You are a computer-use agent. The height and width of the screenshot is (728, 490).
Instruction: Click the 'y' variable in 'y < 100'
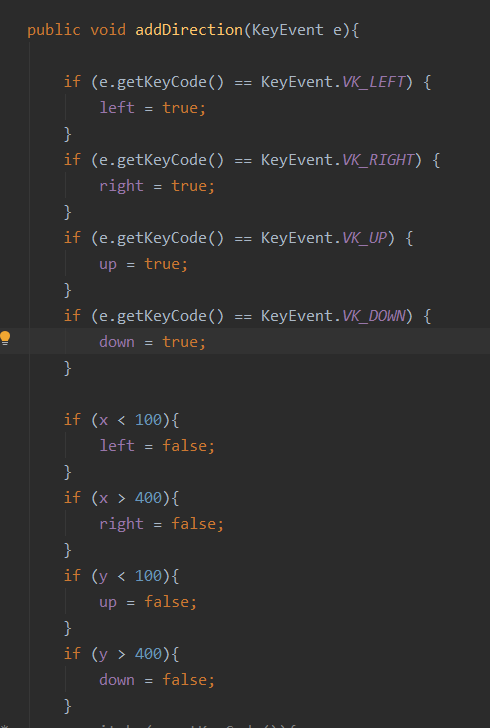click(103, 577)
